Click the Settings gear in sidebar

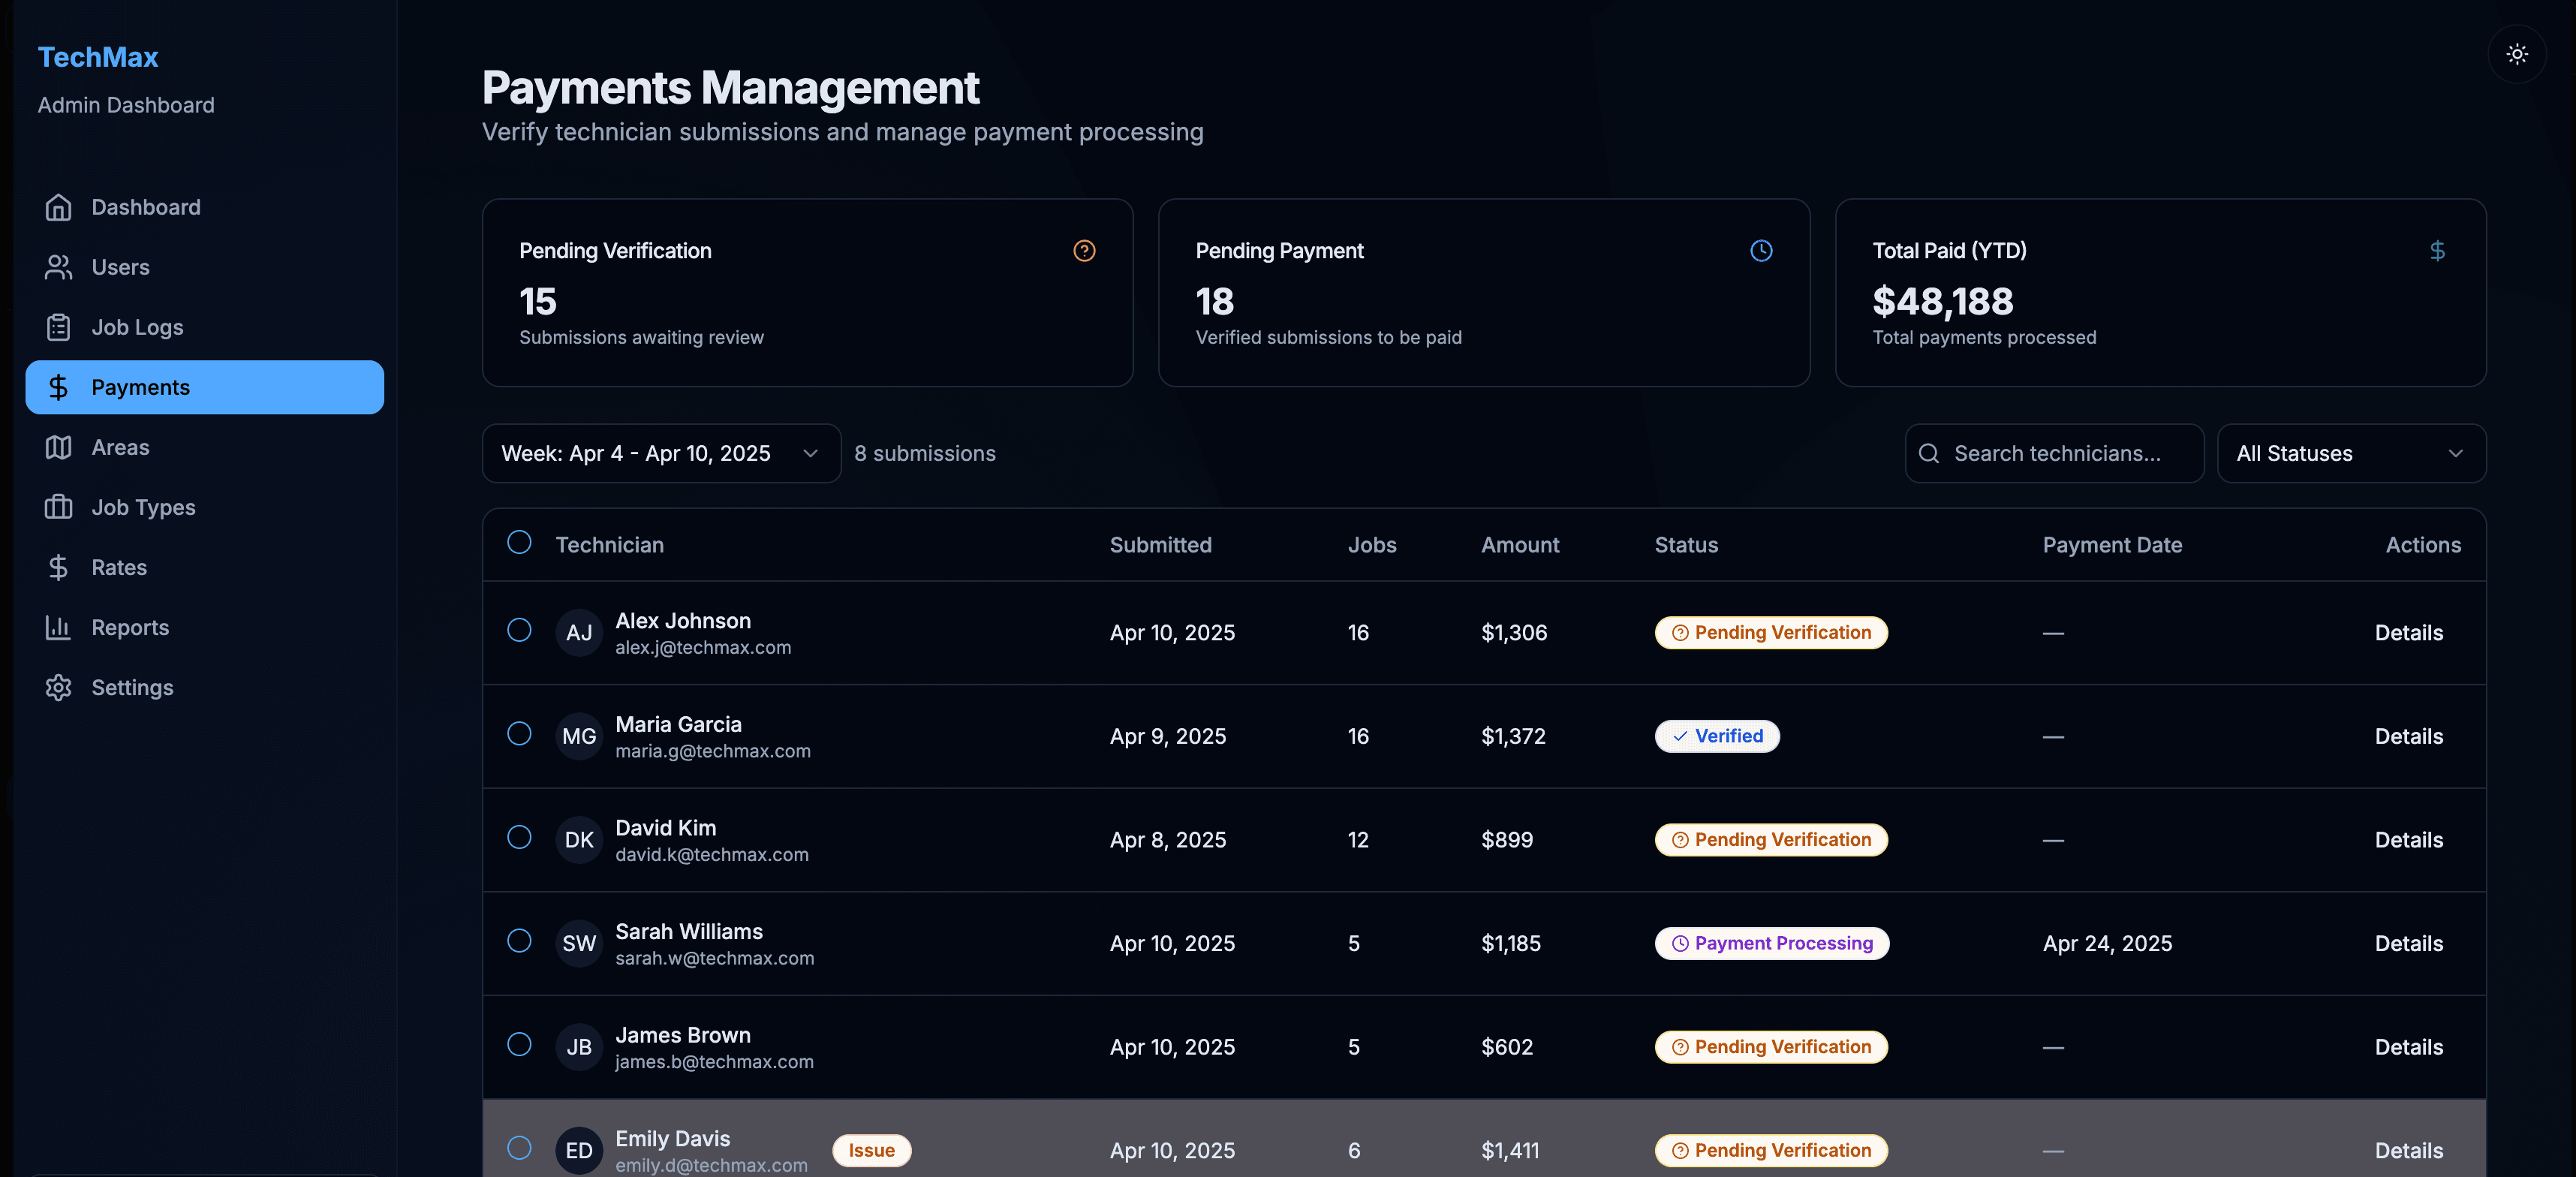59,687
